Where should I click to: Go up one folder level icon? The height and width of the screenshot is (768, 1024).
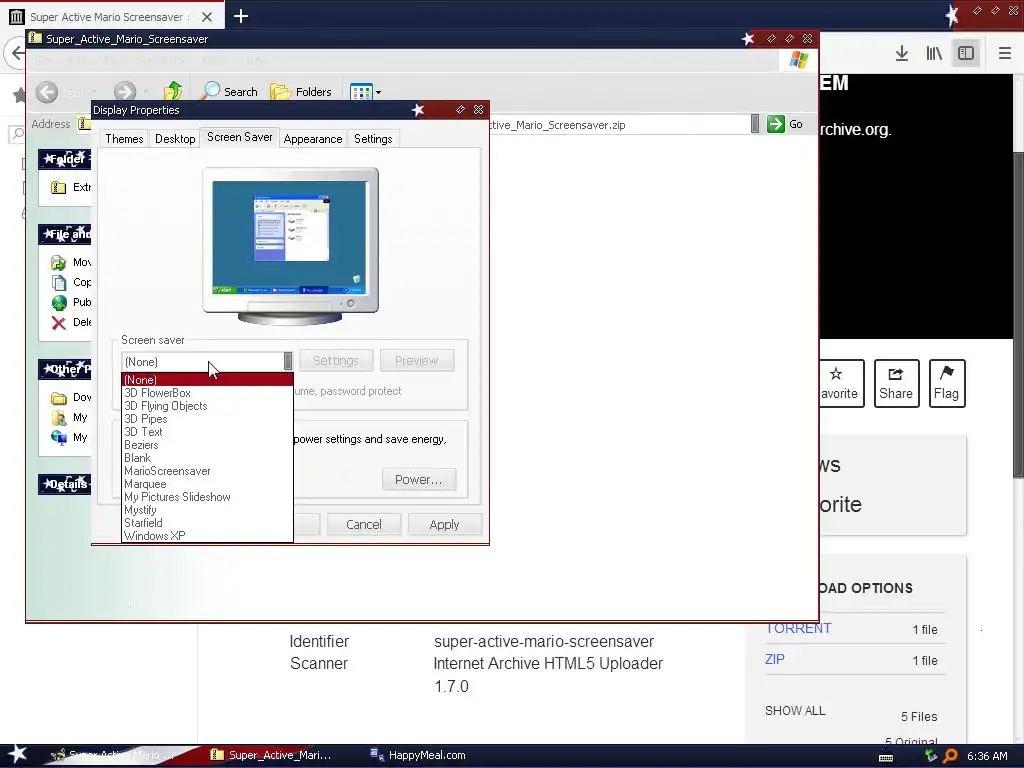(x=173, y=91)
